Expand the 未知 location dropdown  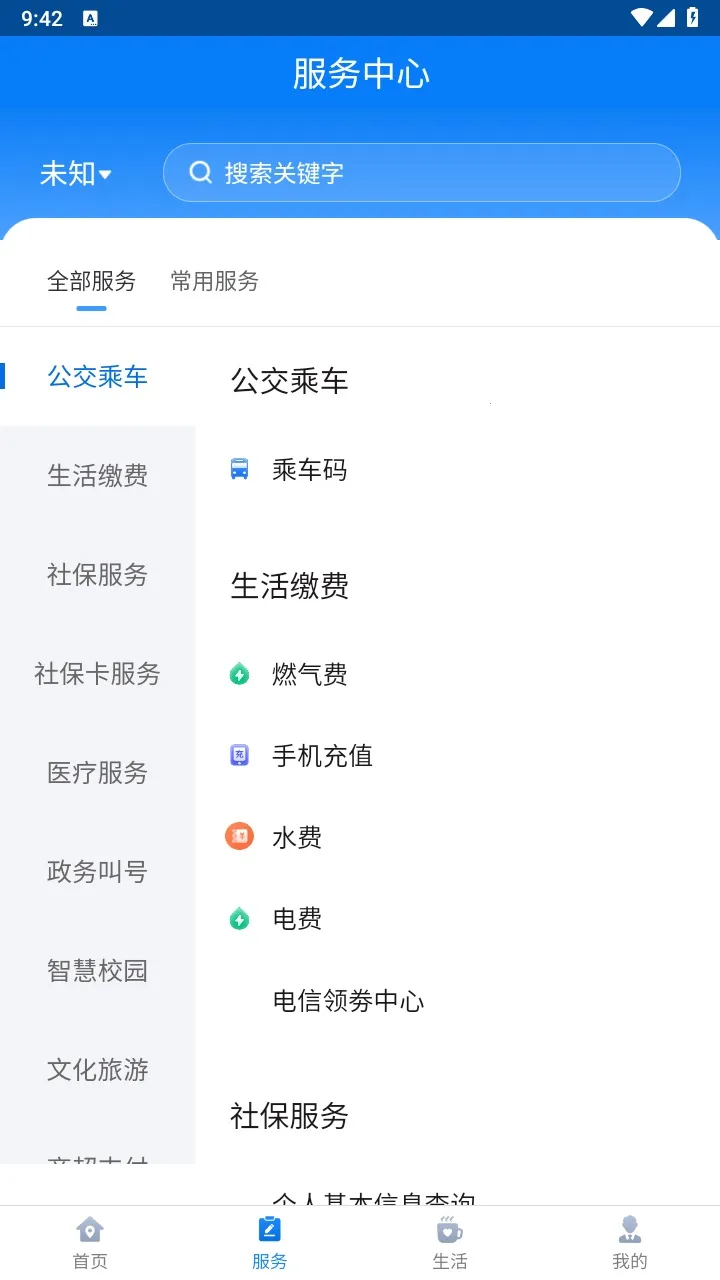point(76,174)
